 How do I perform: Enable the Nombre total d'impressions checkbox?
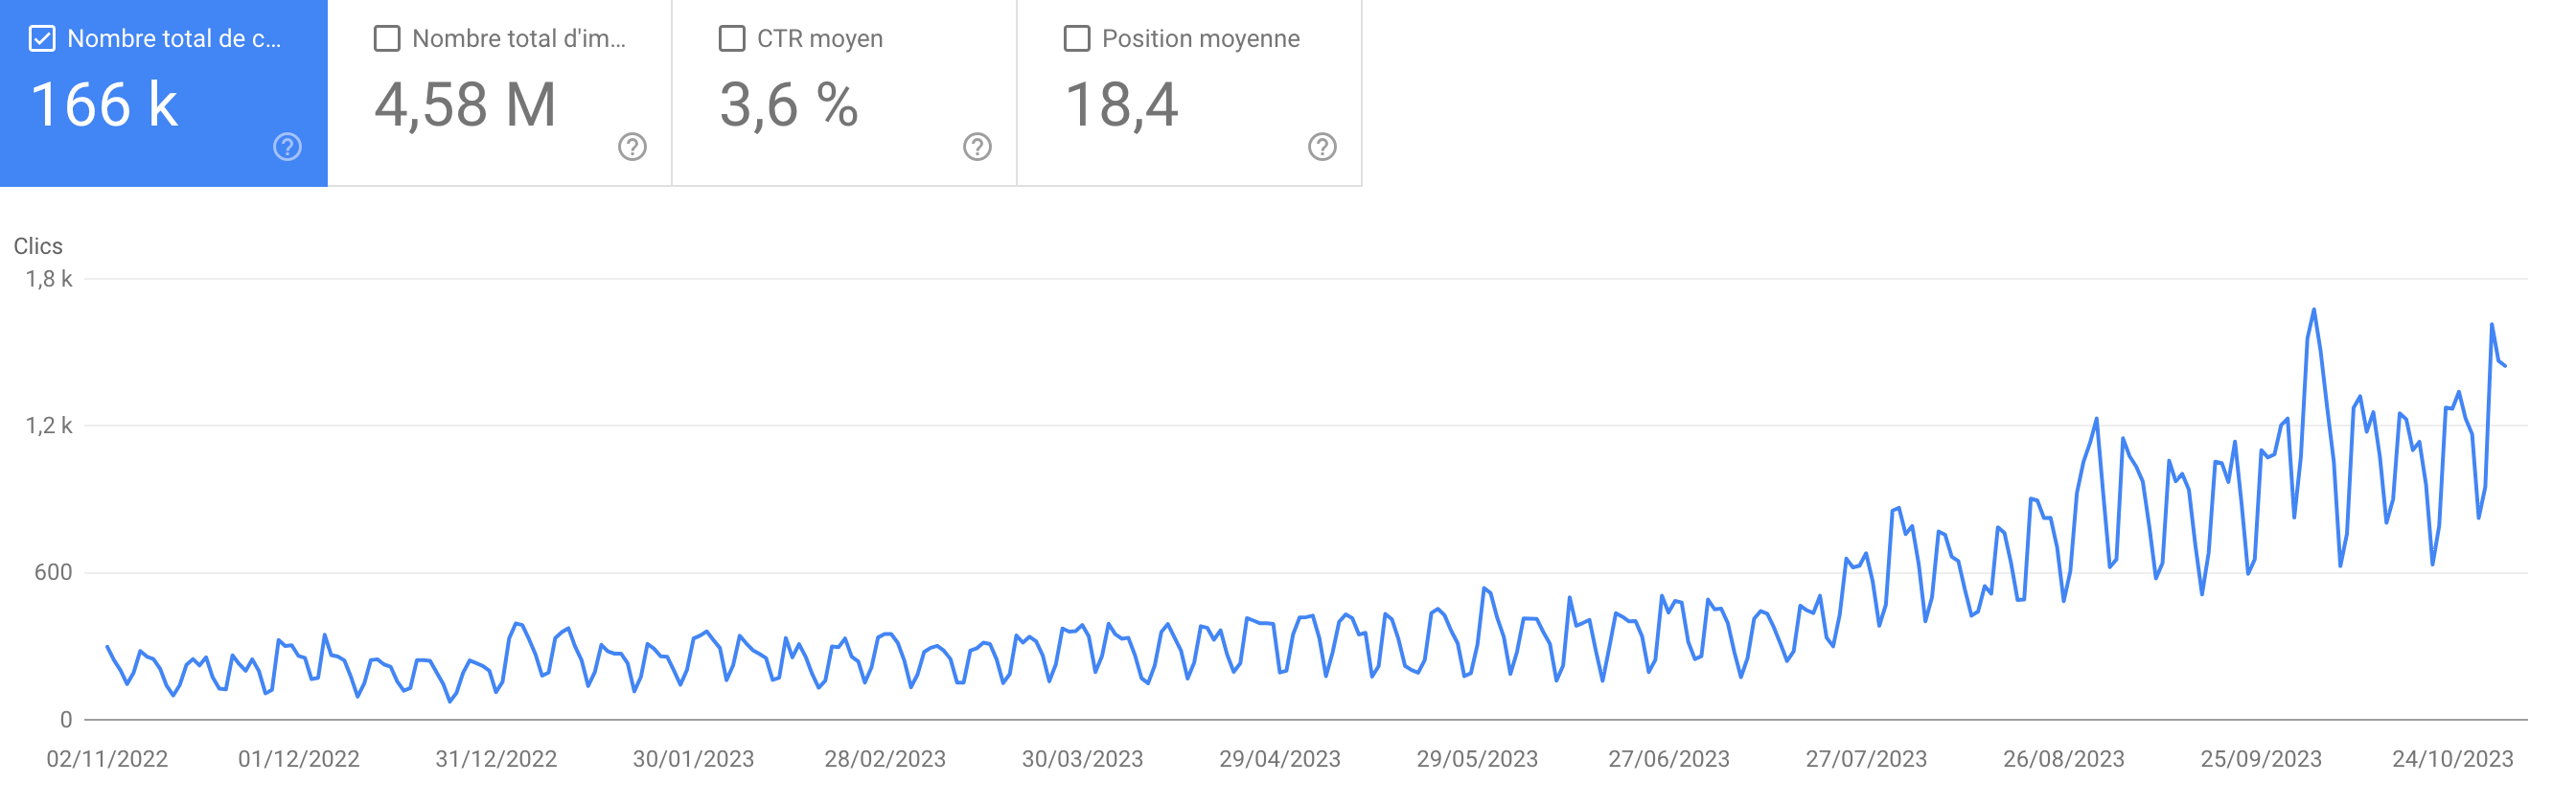pos(387,39)
